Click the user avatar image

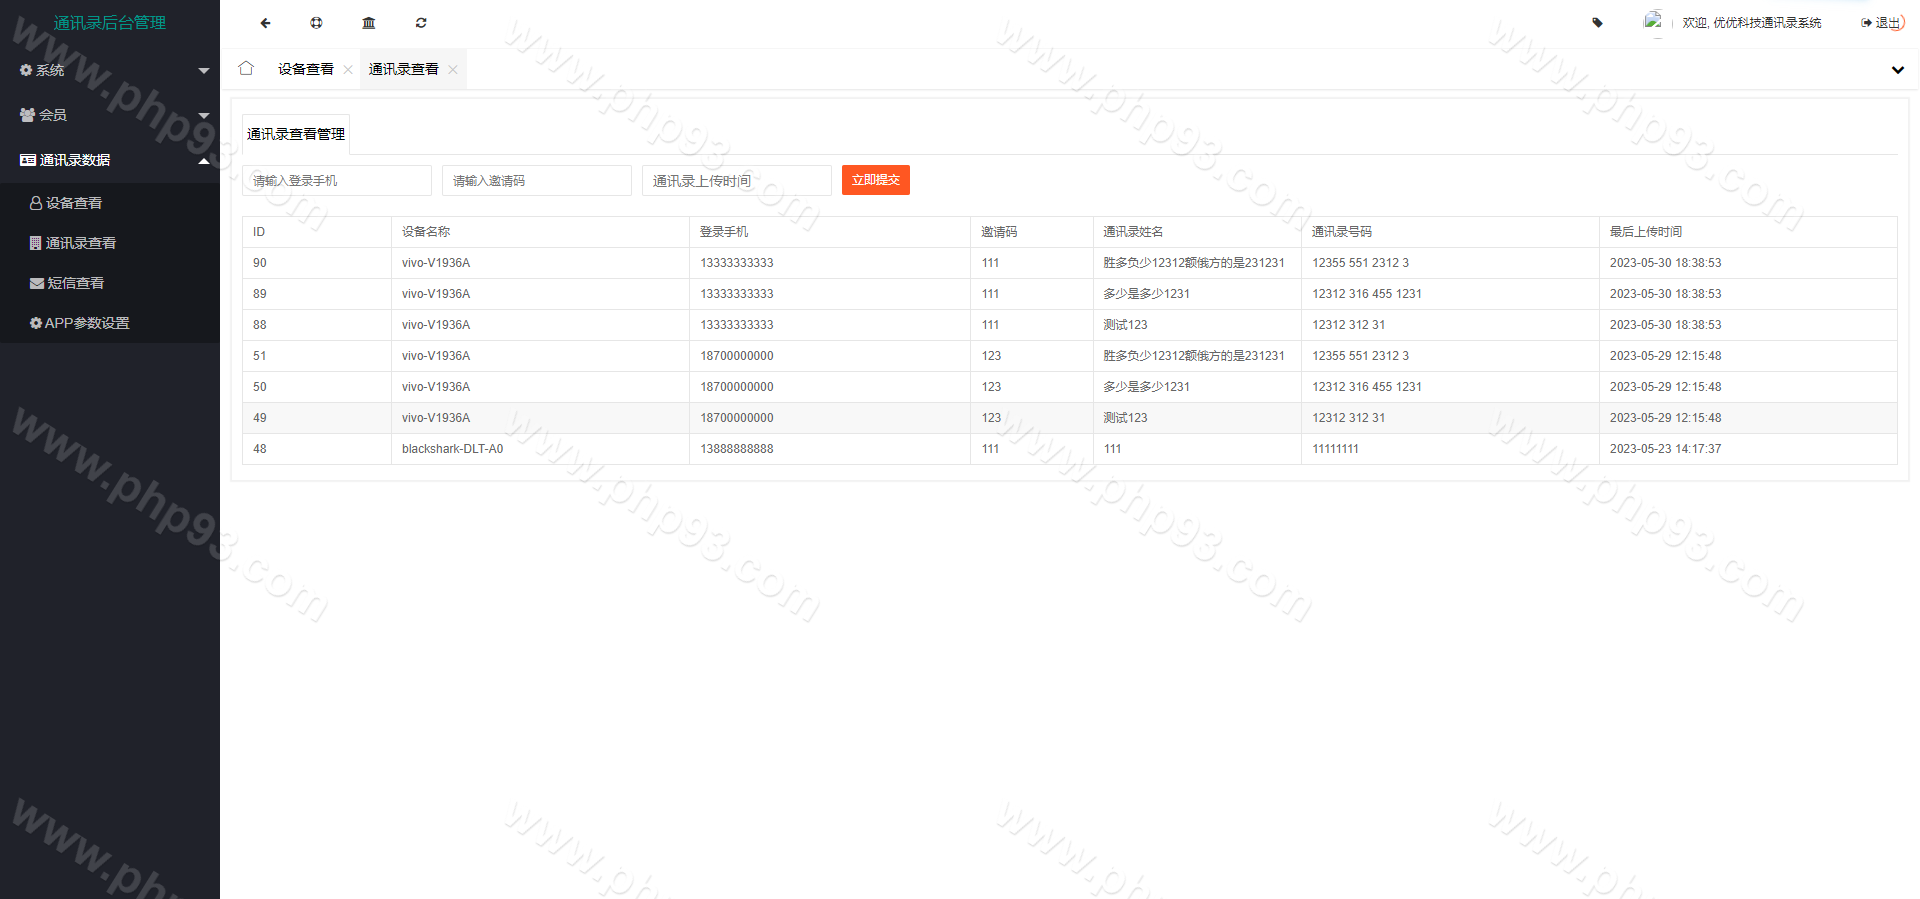click(1652, 21)
